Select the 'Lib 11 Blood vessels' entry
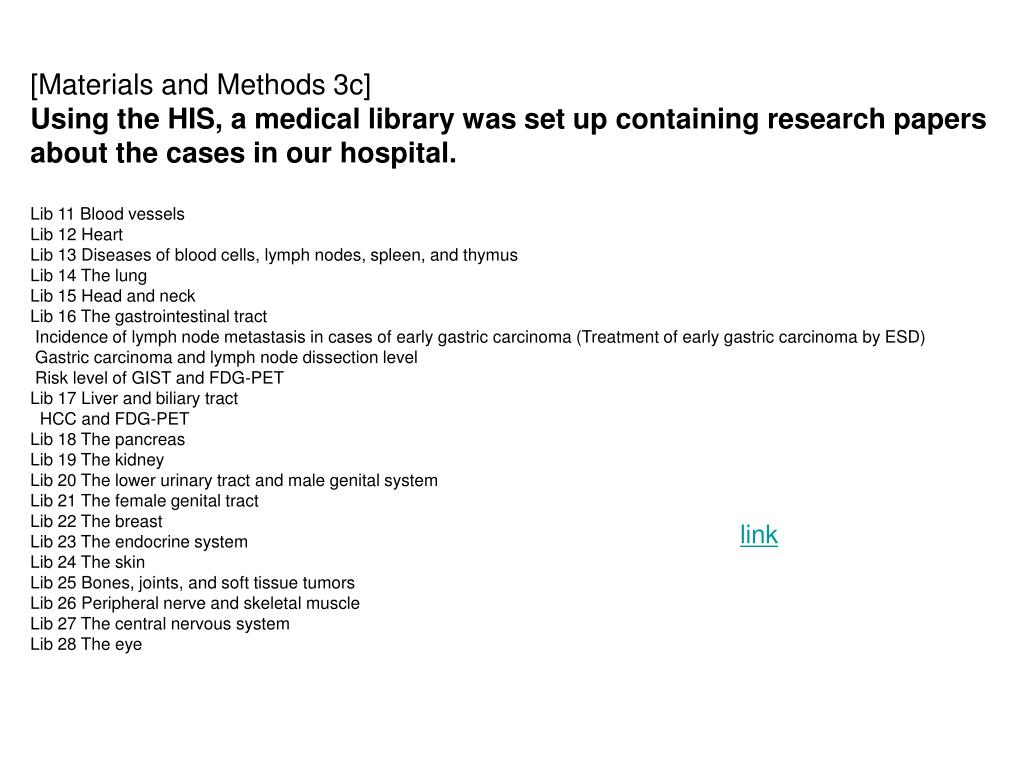Viewport: 1024px width, 768px height. point(107,214)
